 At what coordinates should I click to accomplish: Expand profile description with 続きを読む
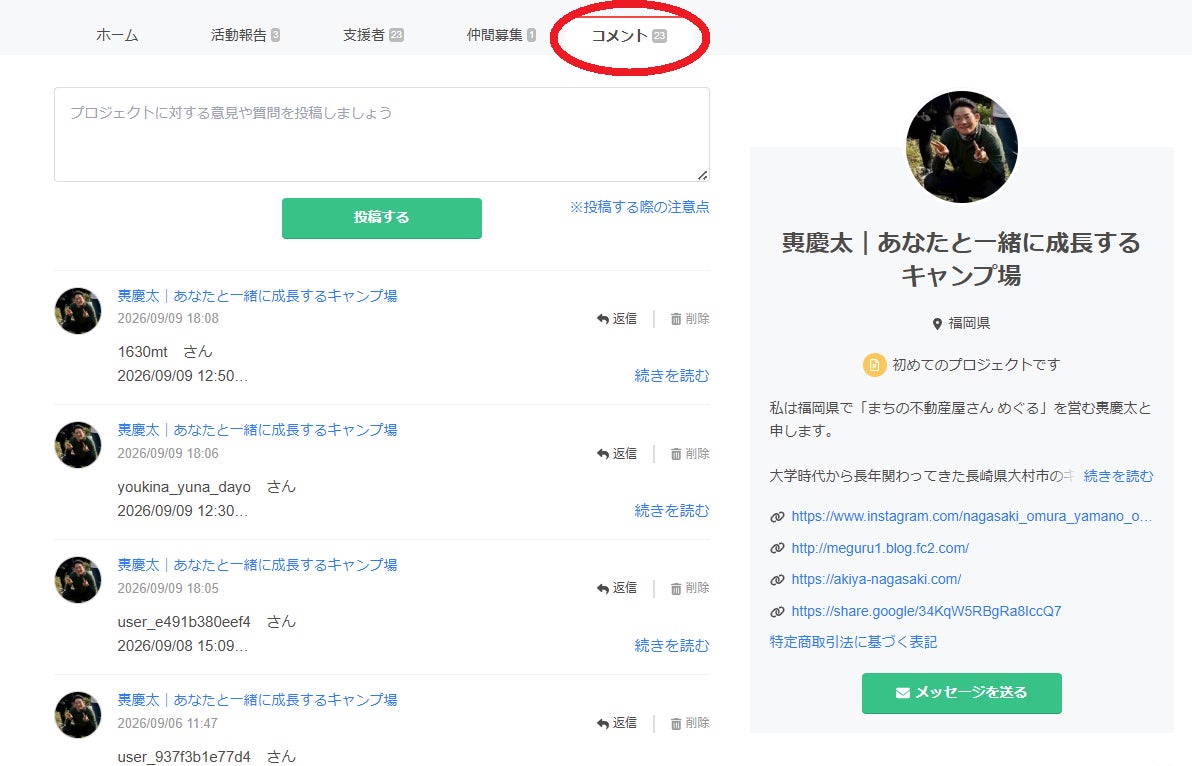(1118, 476)
